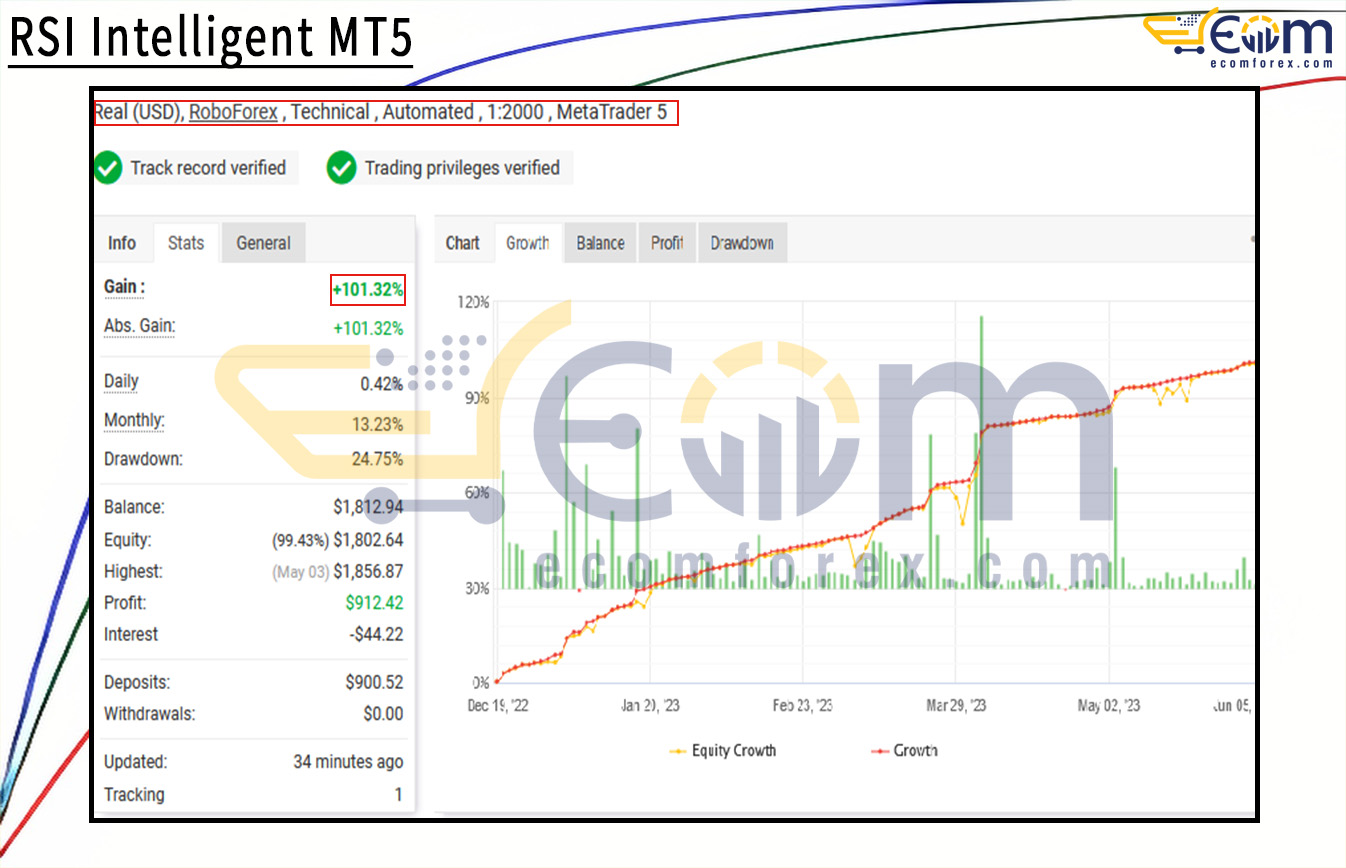Click the underlined Daily stat label
Screen dimensions: 1346x868
click(x=121, y=381)
